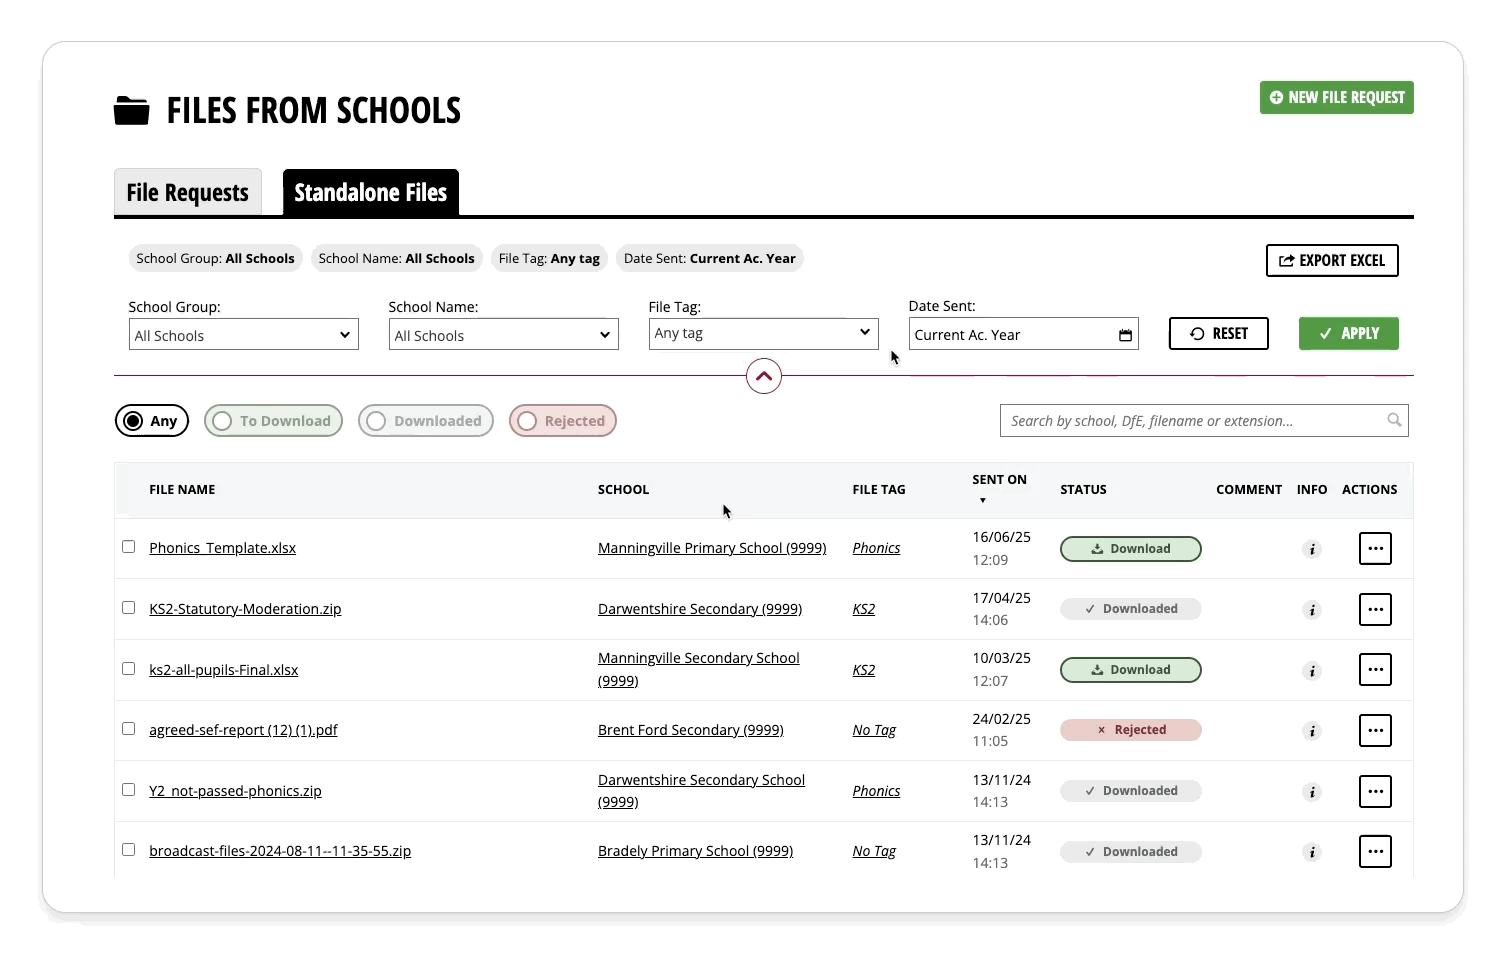Image resolution: width=1508 pixels, height=958 pixels.
Task: Tick checkbox for Phonics_Template.xlsx
Action: 129,547
